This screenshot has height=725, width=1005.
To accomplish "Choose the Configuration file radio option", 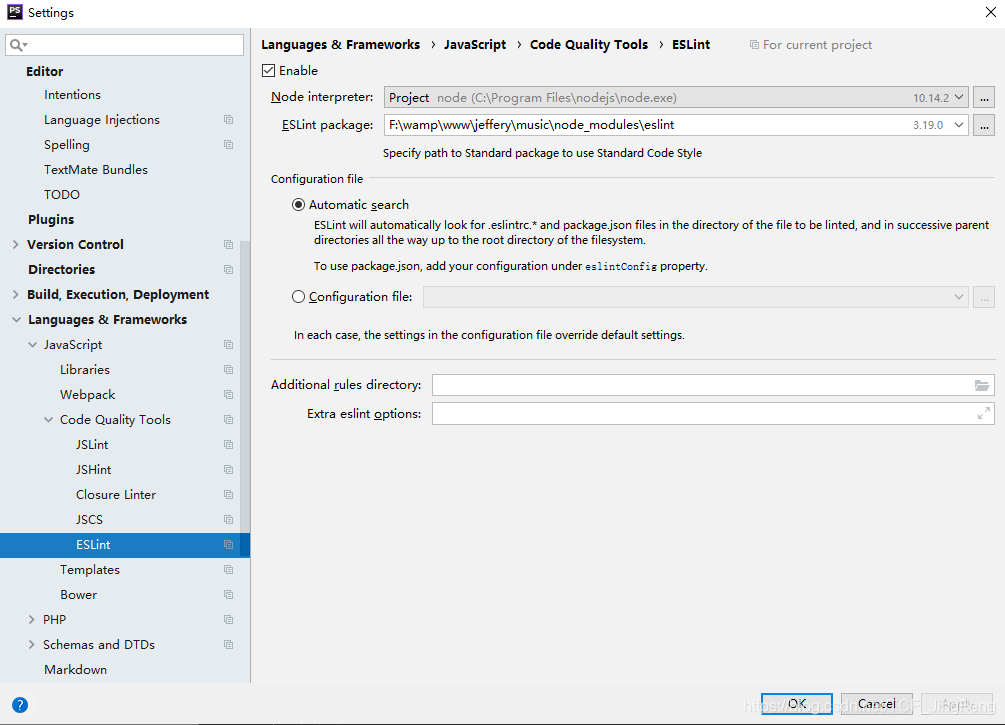I will tap(298, 296).
